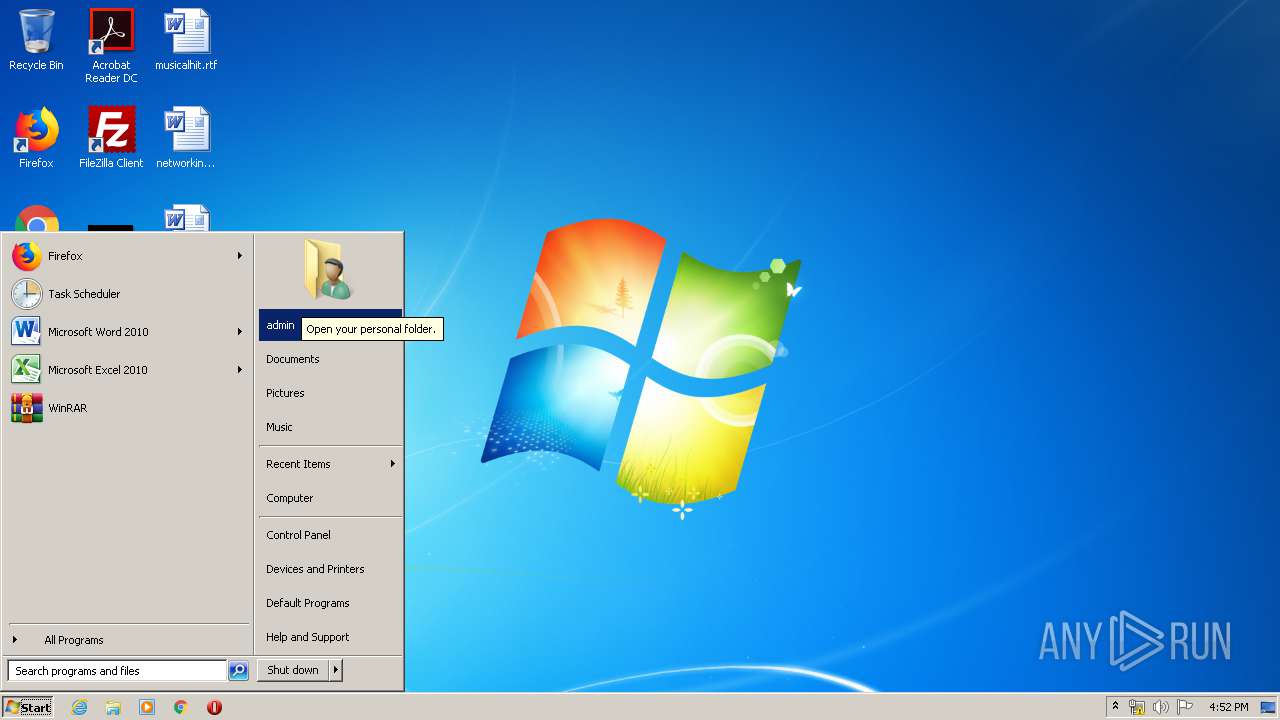Image resolution: width=1280 pixels, height=720 pixels.
Task: Open Computer from Start menu
Action: (x=330, y=499)
